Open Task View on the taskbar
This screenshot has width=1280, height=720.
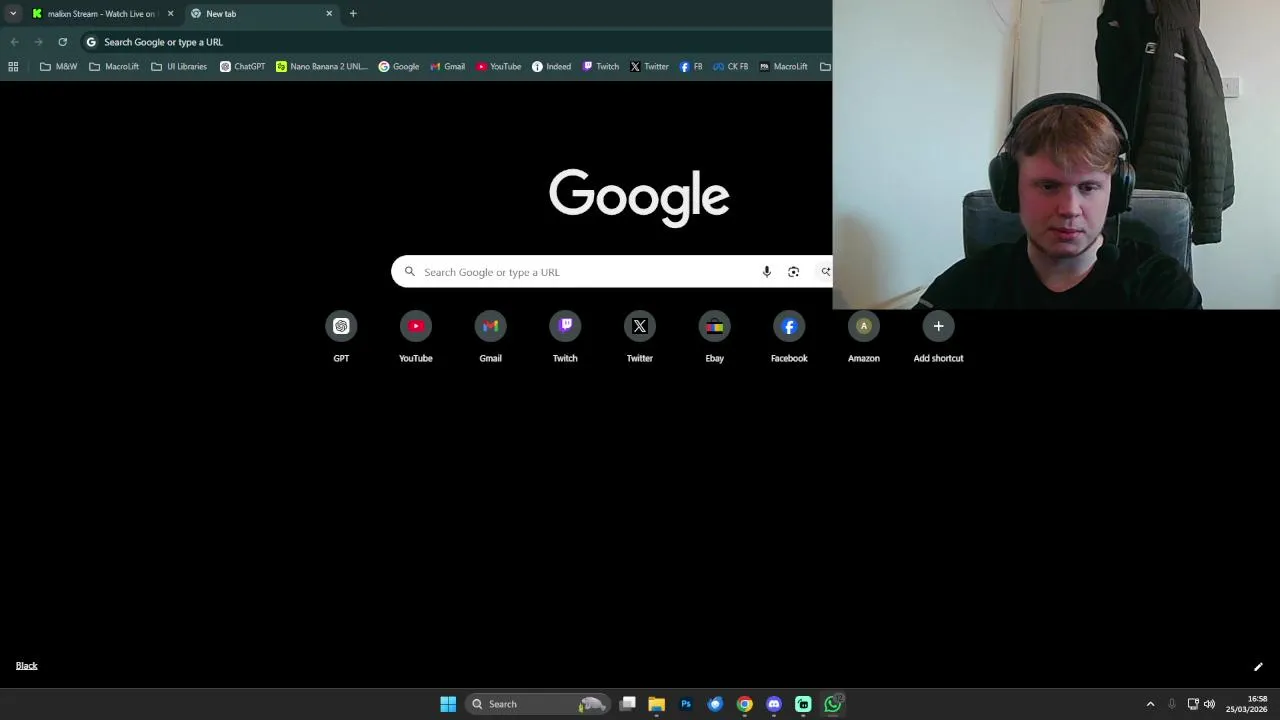tap(628, 704)
